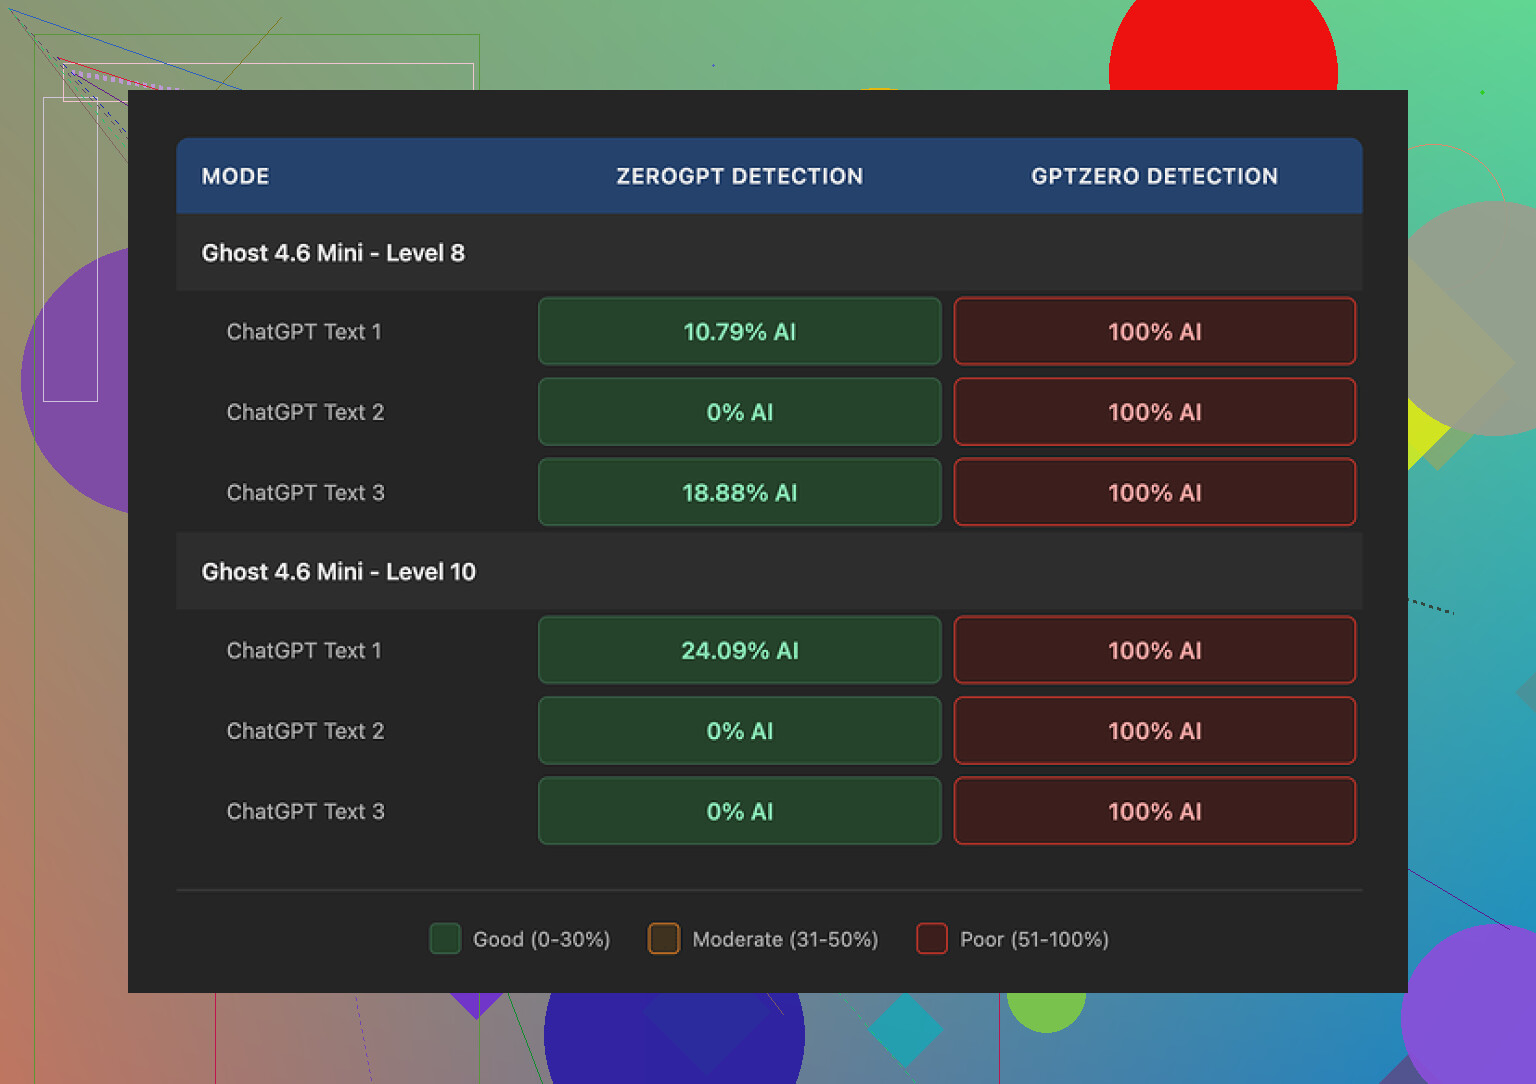Click the Ghost 4.6 Mini - Level 10 group row

pyautogui.click(x=338, y=572)
